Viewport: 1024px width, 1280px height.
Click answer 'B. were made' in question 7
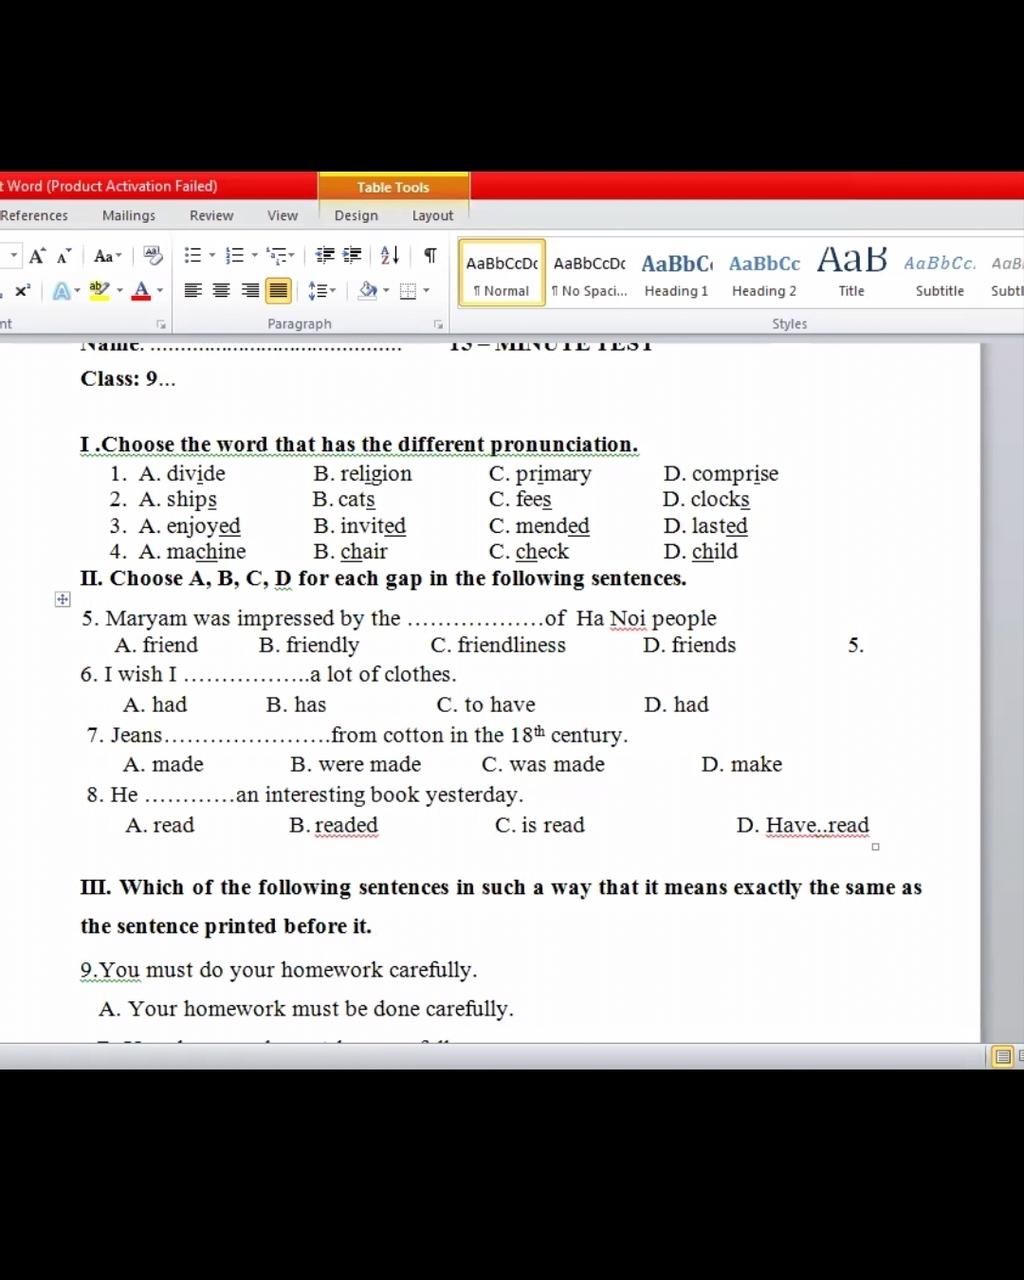pyautogui.click(x=356, y=764)
